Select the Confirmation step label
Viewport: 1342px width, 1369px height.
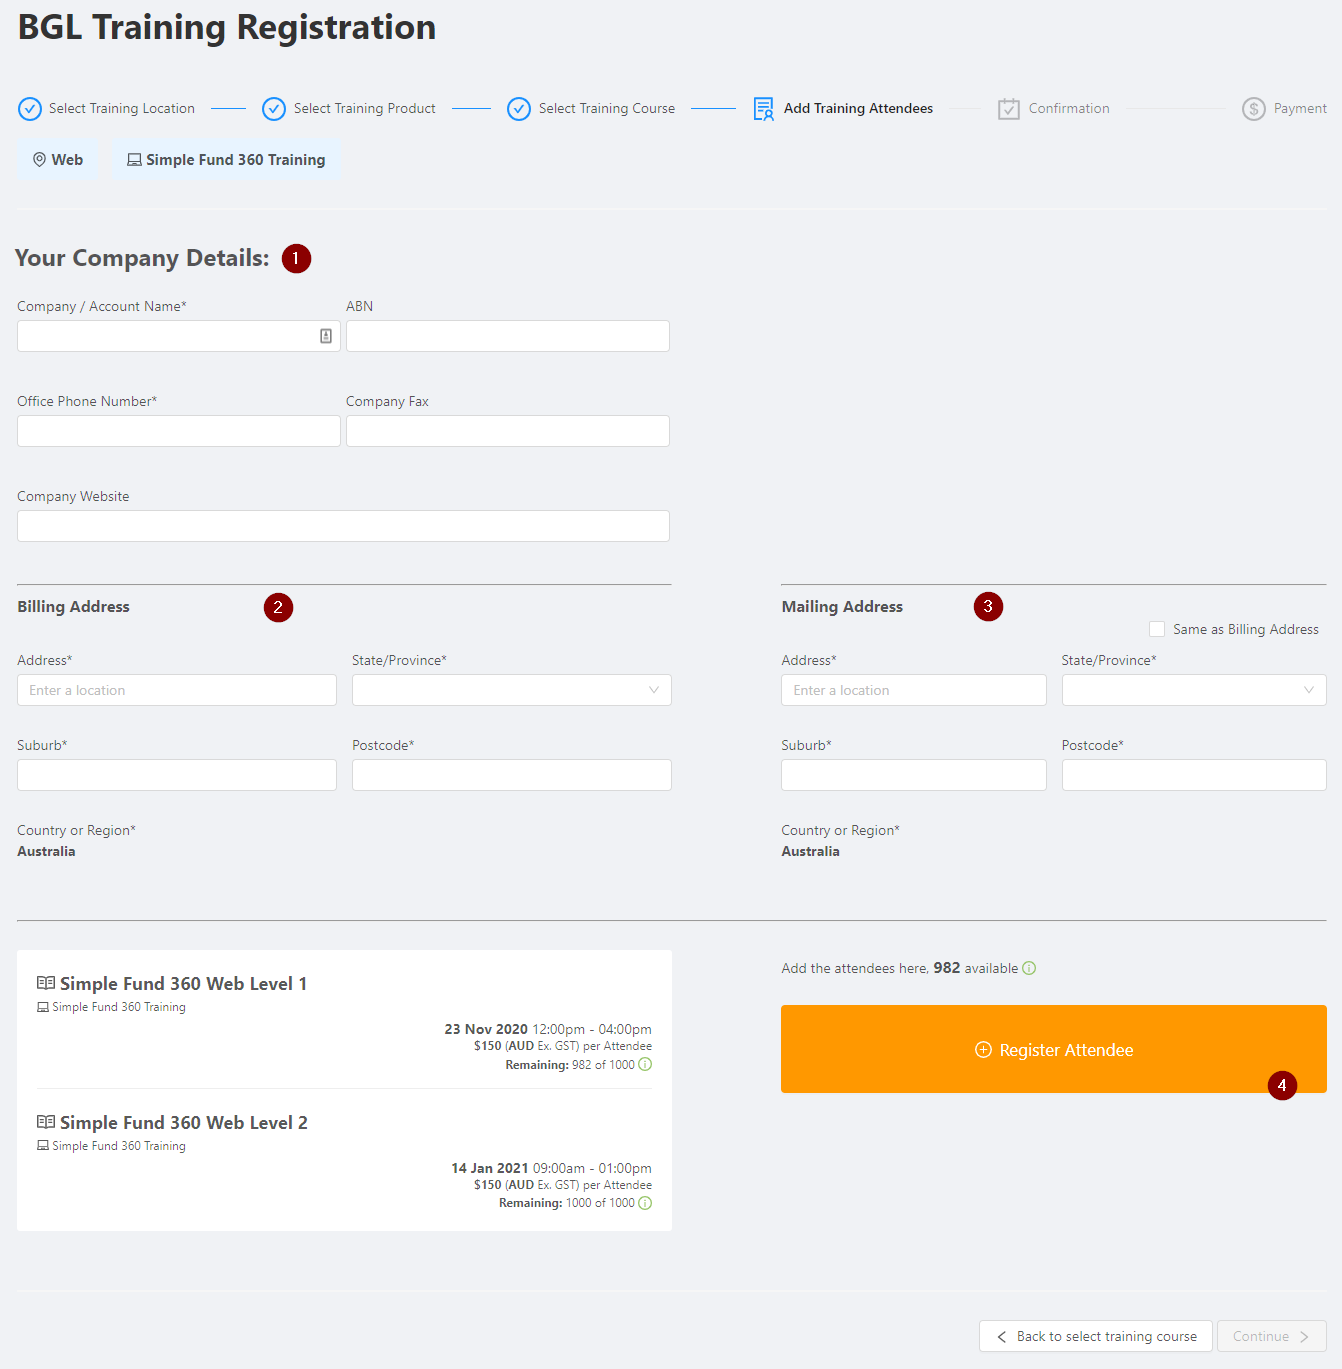click(x=1069, y=109)
